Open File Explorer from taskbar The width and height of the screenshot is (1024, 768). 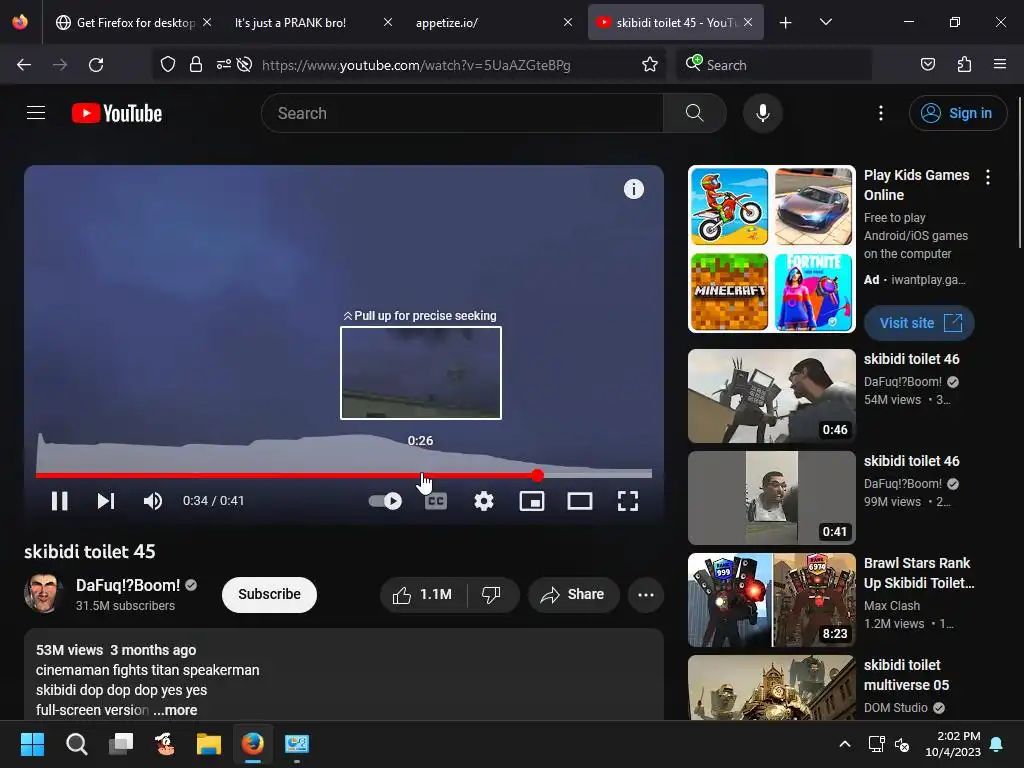click(209, 744)
